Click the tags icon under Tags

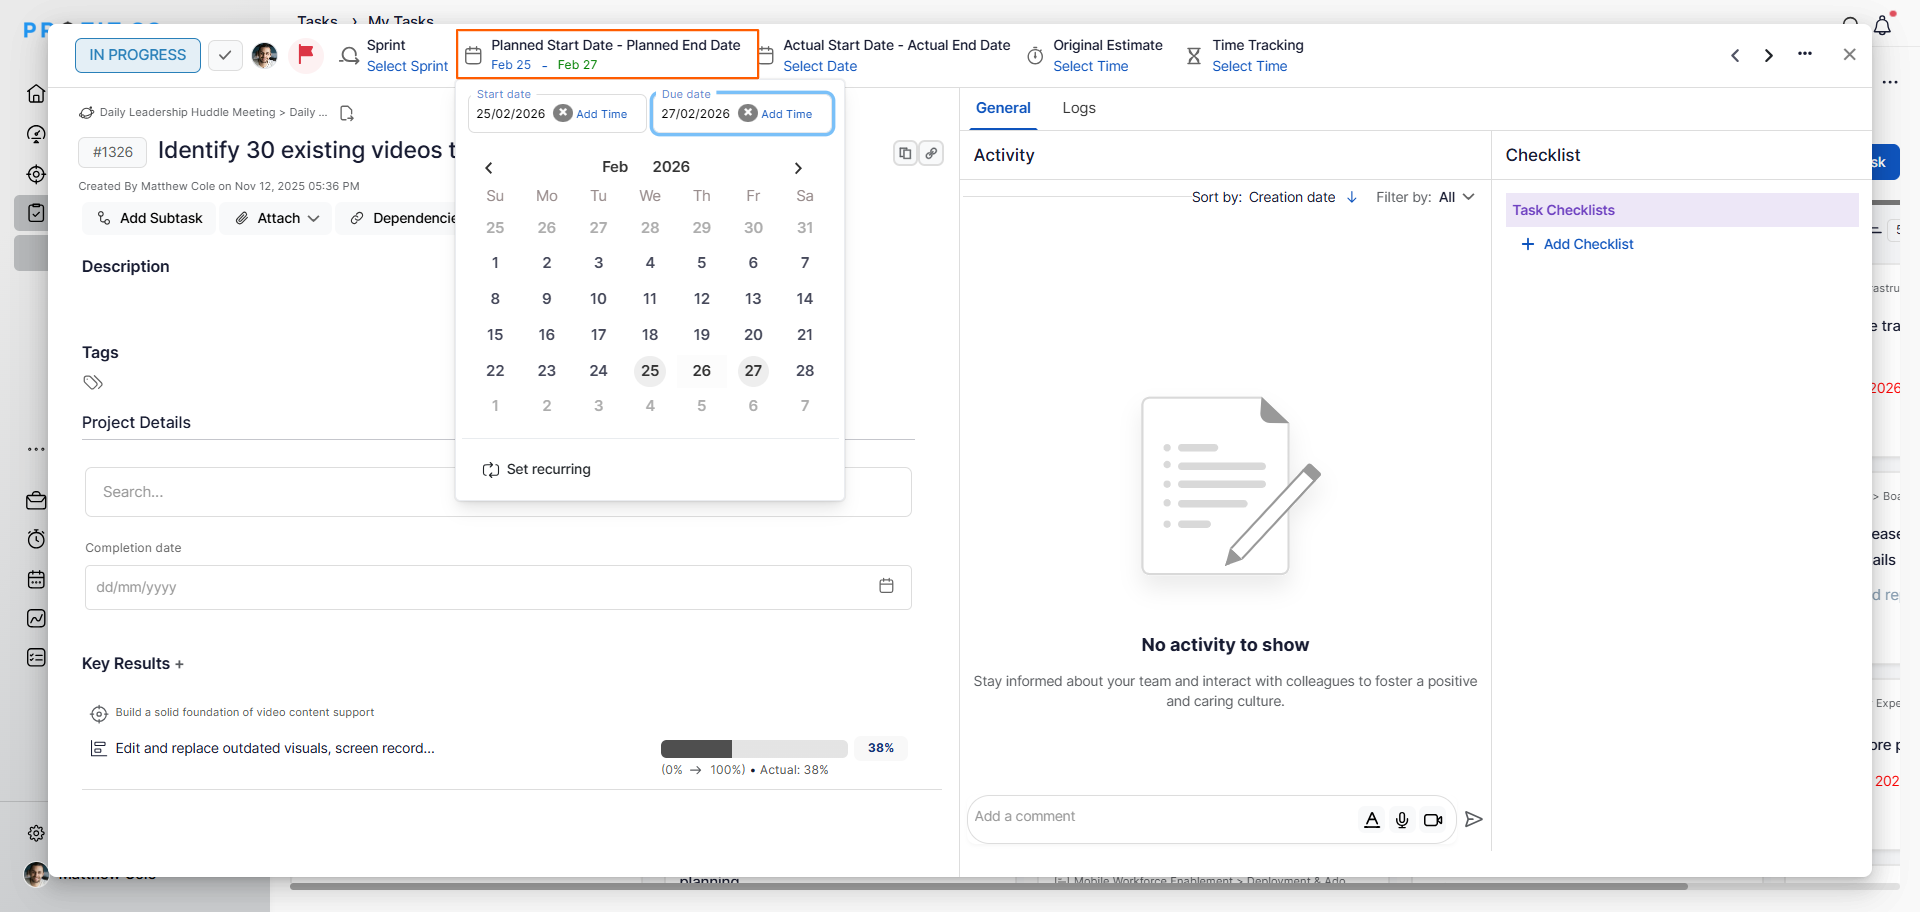click(x=93, y=382)
